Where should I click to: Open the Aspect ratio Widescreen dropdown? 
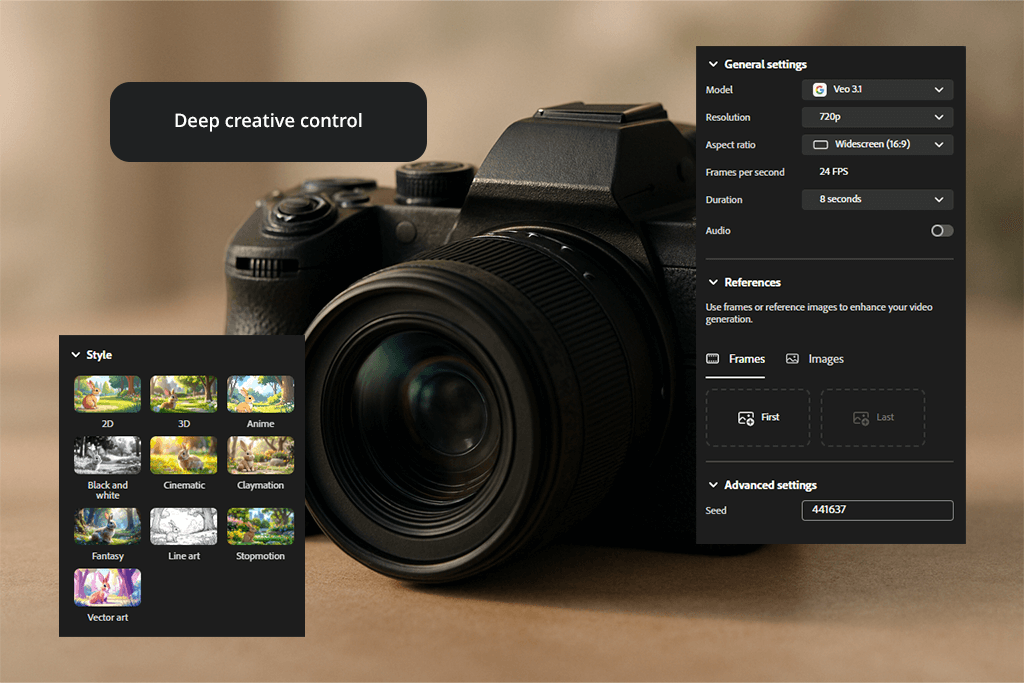coord(877,144)
